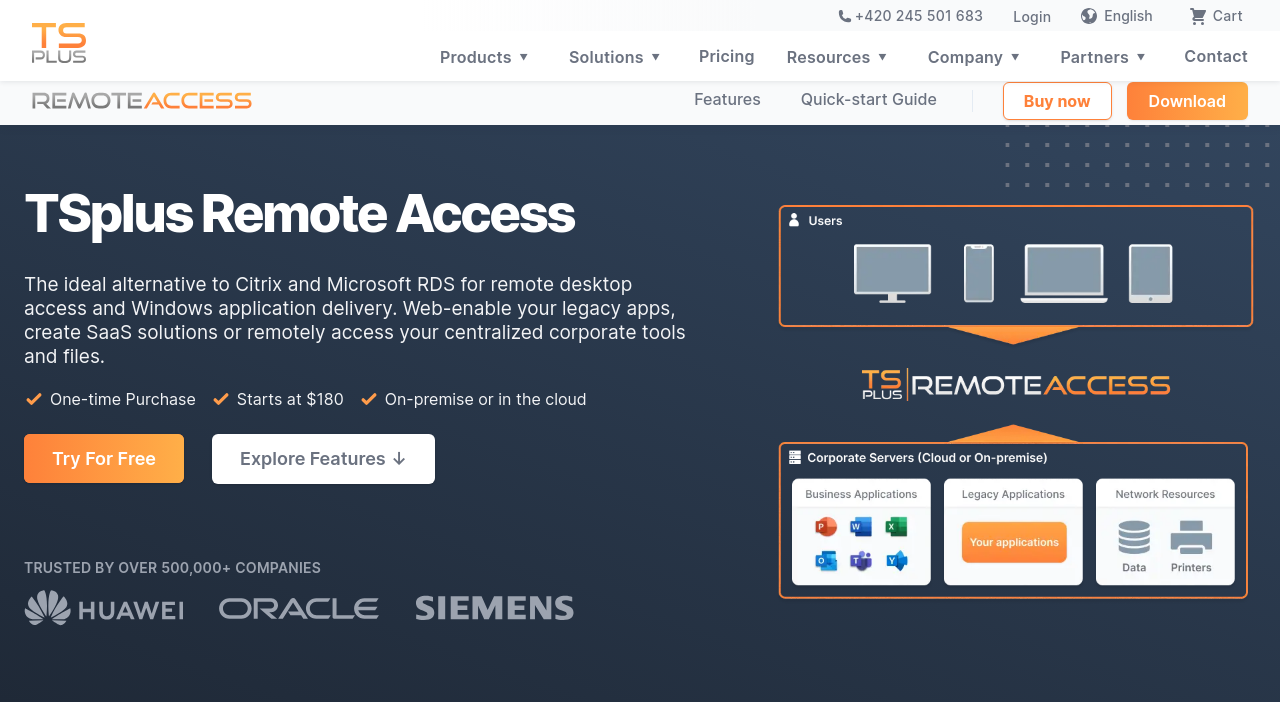This screenshot has height=720, width=1280.
Task: Click the phone icon beside the number
Action: coord(845,16)
